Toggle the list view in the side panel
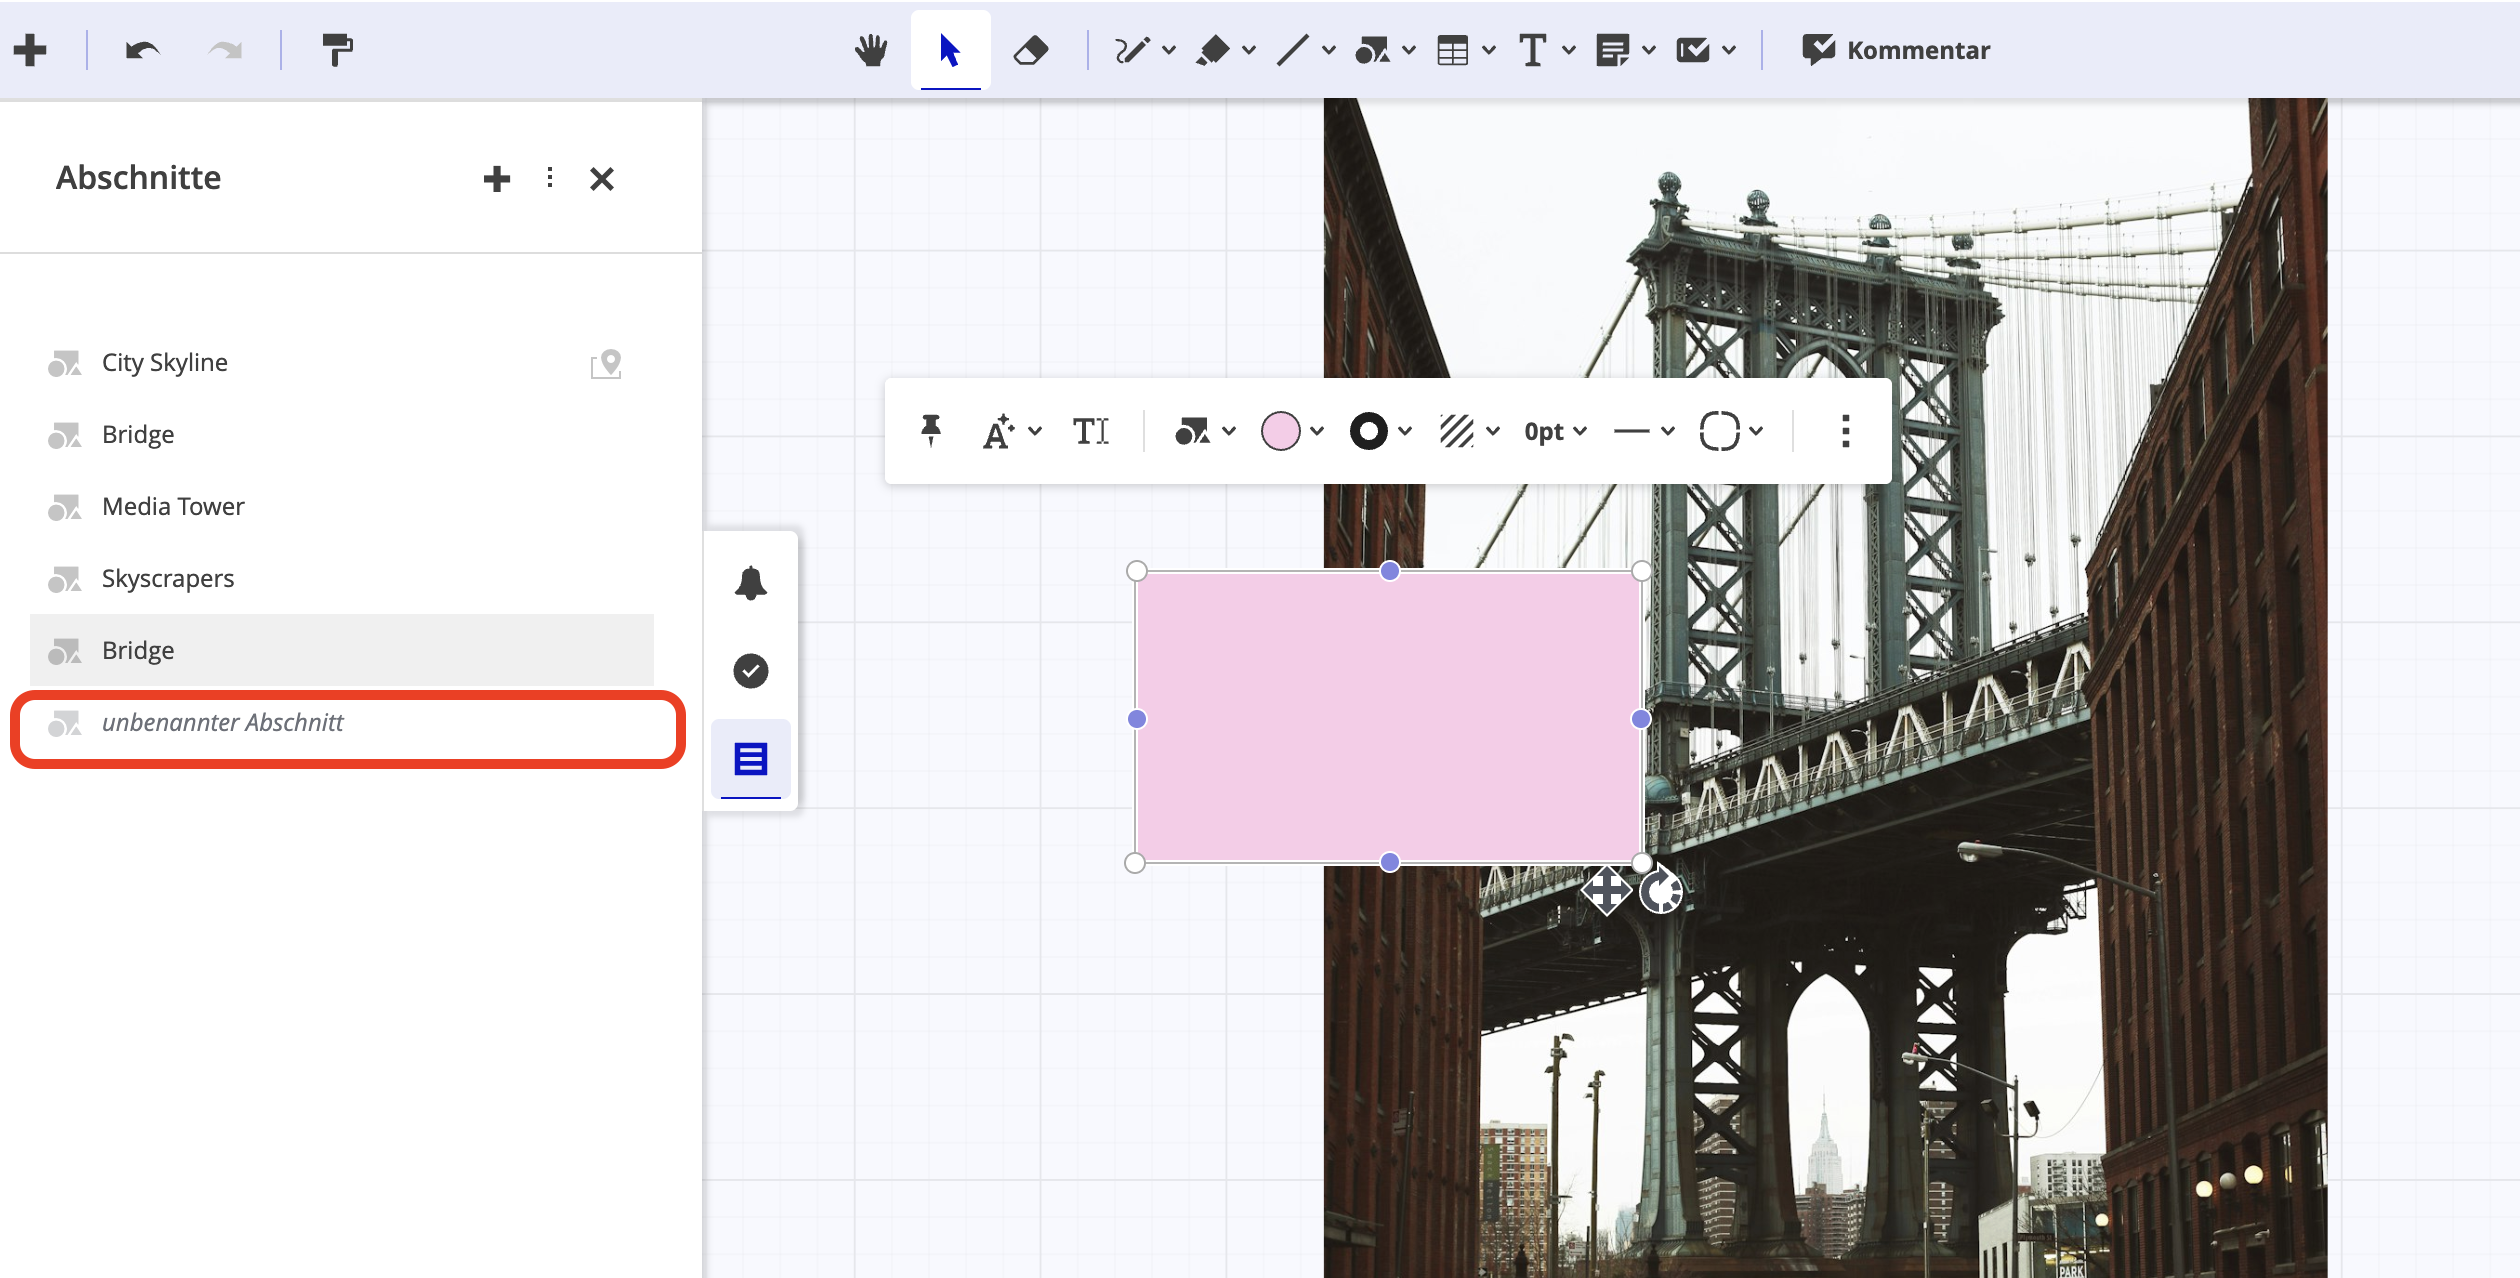The width and height of the screenshot is (2520, 1278). [x=750, y=759]
